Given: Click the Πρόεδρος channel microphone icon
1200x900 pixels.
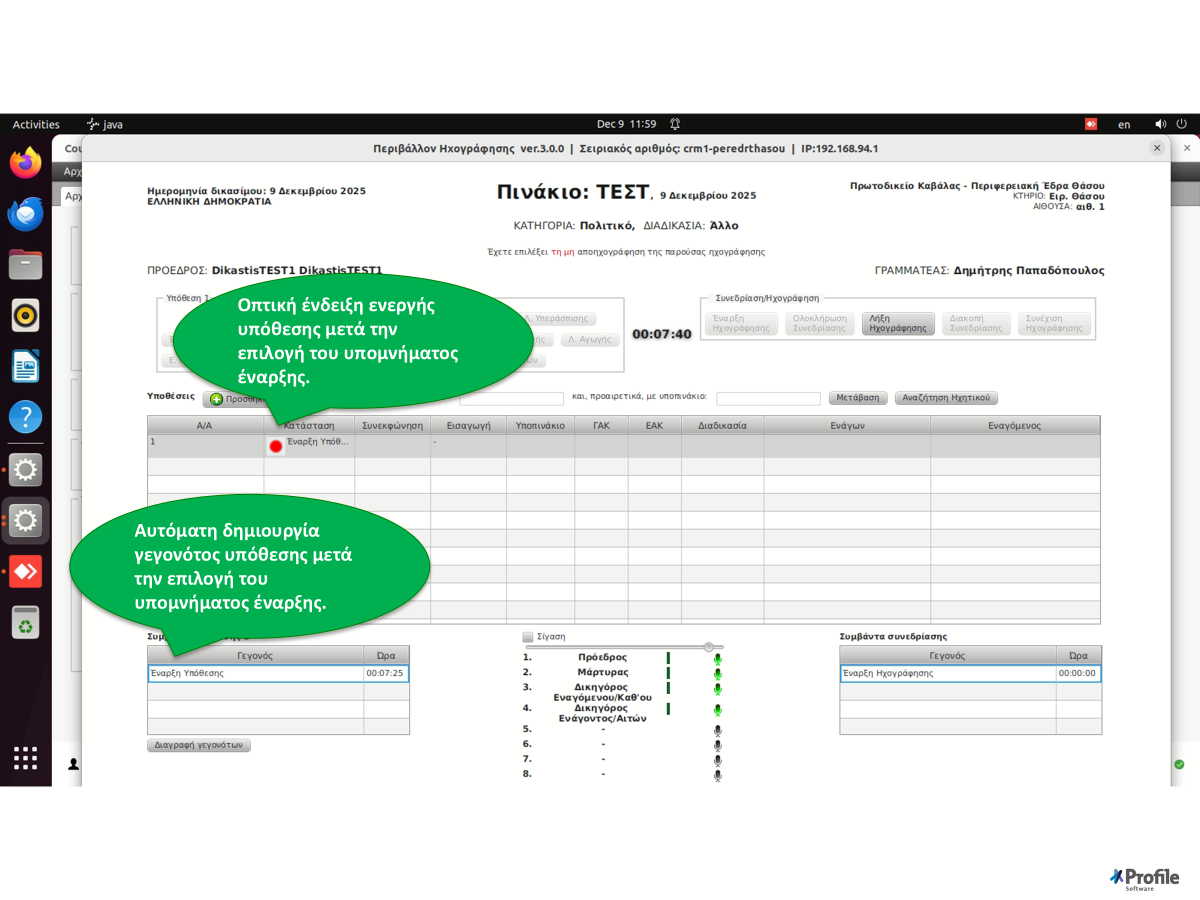Looking at the screenshot, I should tap(717, 659).
